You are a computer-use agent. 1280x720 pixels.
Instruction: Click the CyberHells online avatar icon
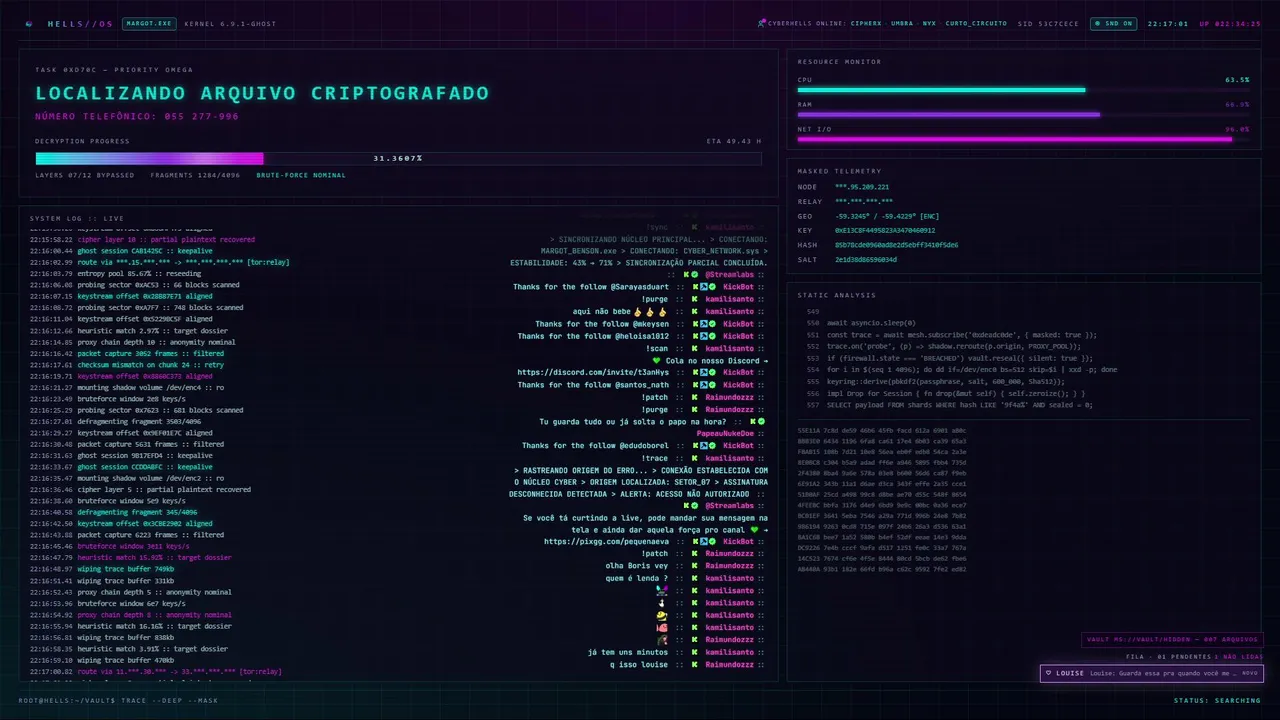tap(761, 23)
